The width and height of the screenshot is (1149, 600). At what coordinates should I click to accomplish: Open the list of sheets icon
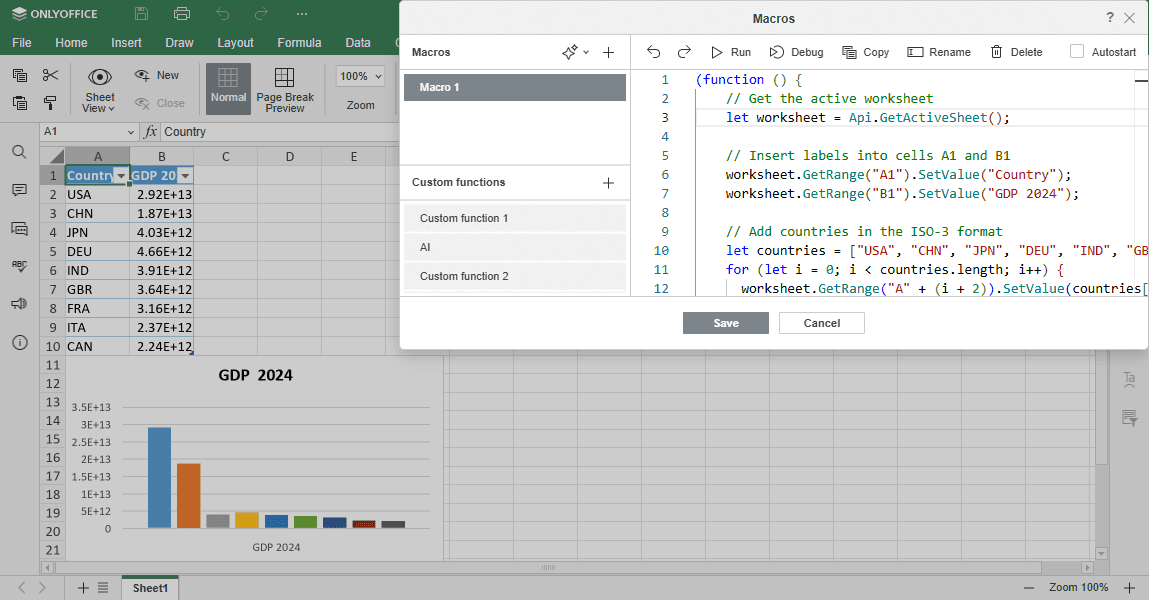click(x=103, y=588)
